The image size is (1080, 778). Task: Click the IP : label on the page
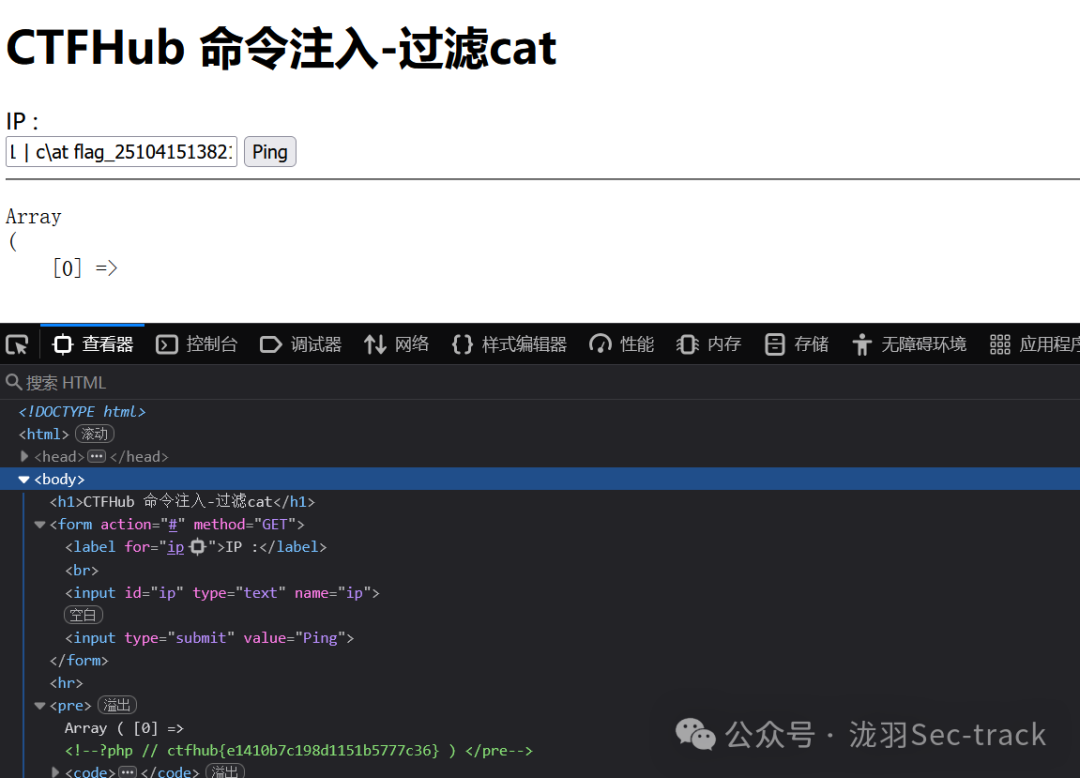pyautogui.click(x=23, y=121)
